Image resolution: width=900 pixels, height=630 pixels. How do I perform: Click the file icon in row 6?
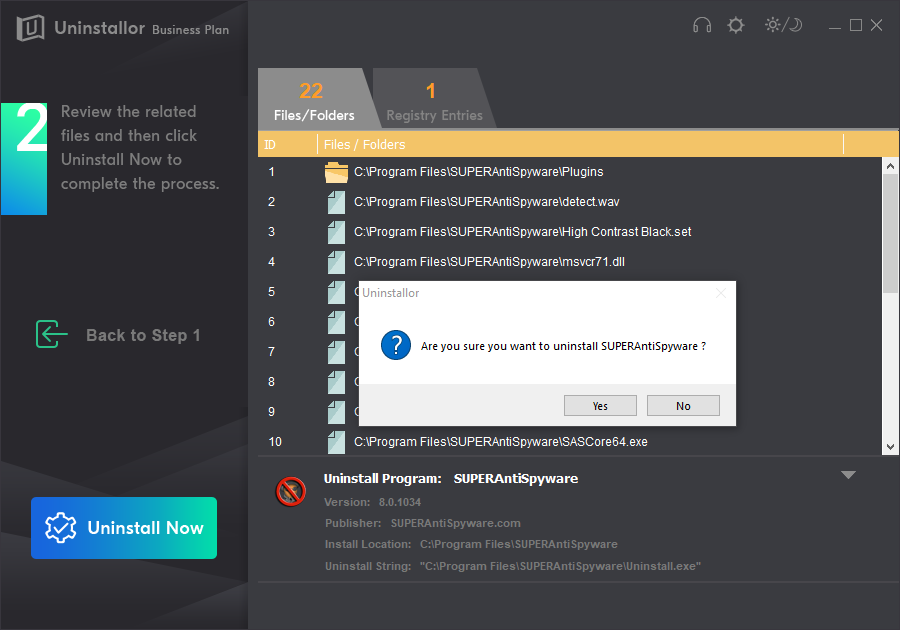click(336, 322)
